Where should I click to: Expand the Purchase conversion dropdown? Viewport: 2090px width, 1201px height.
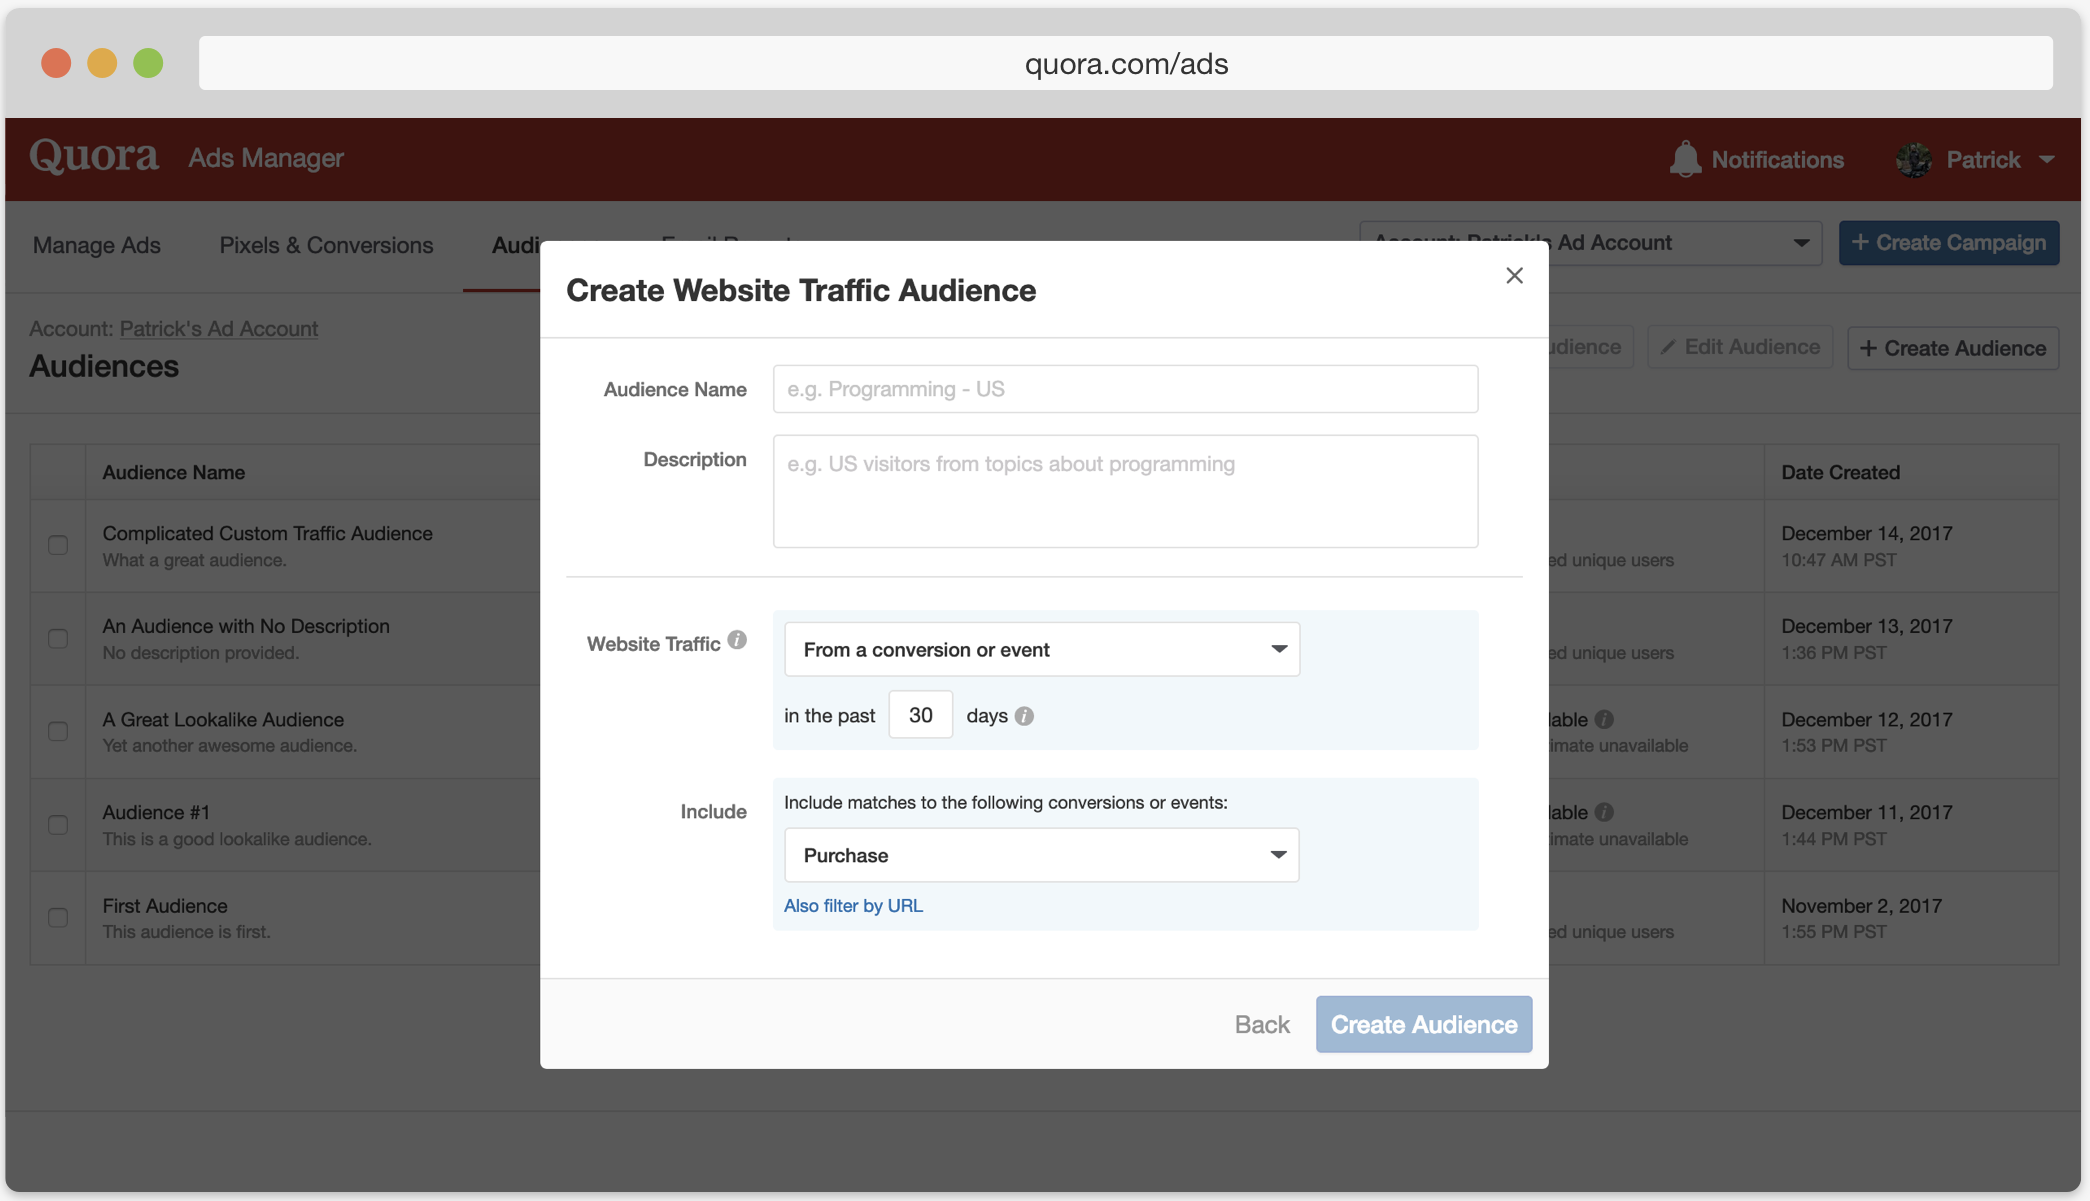click(1041, 855)
